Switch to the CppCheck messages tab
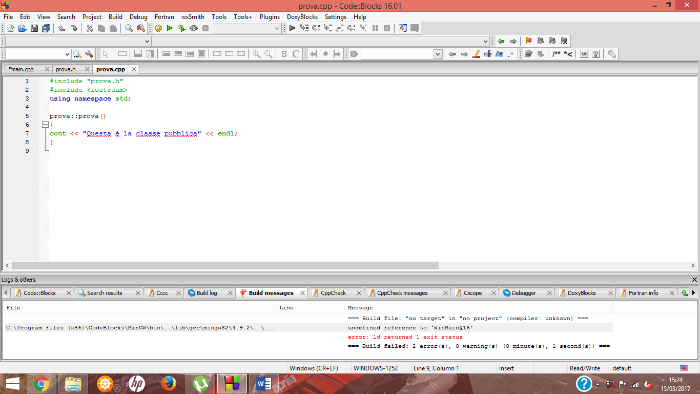Image resolution: width=700 pixels, height=394 pixels. coord(402,293)
